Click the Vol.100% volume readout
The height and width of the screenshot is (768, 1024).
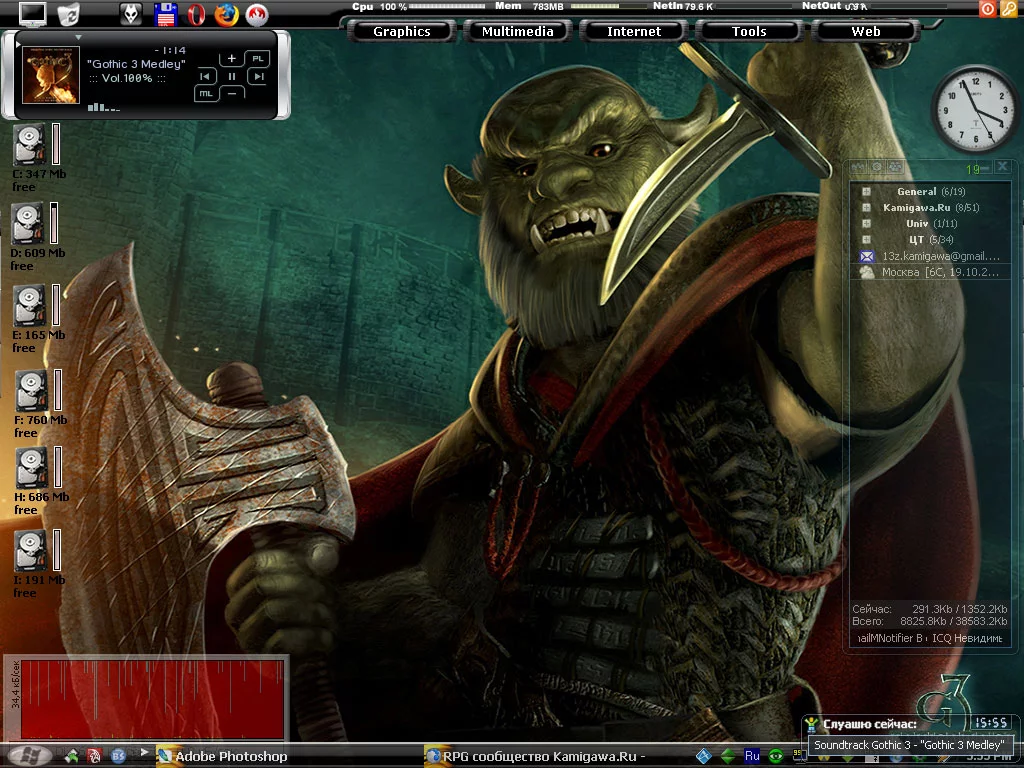(x=127, y=78)
